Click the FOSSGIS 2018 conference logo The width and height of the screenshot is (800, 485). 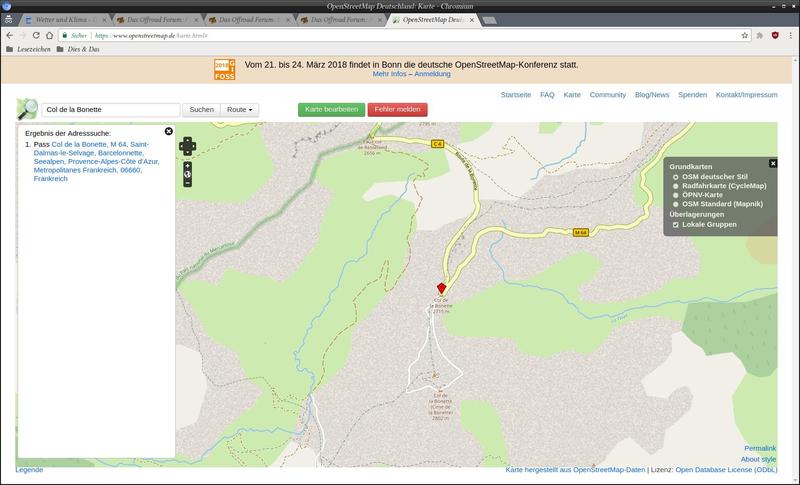point(224,69)
